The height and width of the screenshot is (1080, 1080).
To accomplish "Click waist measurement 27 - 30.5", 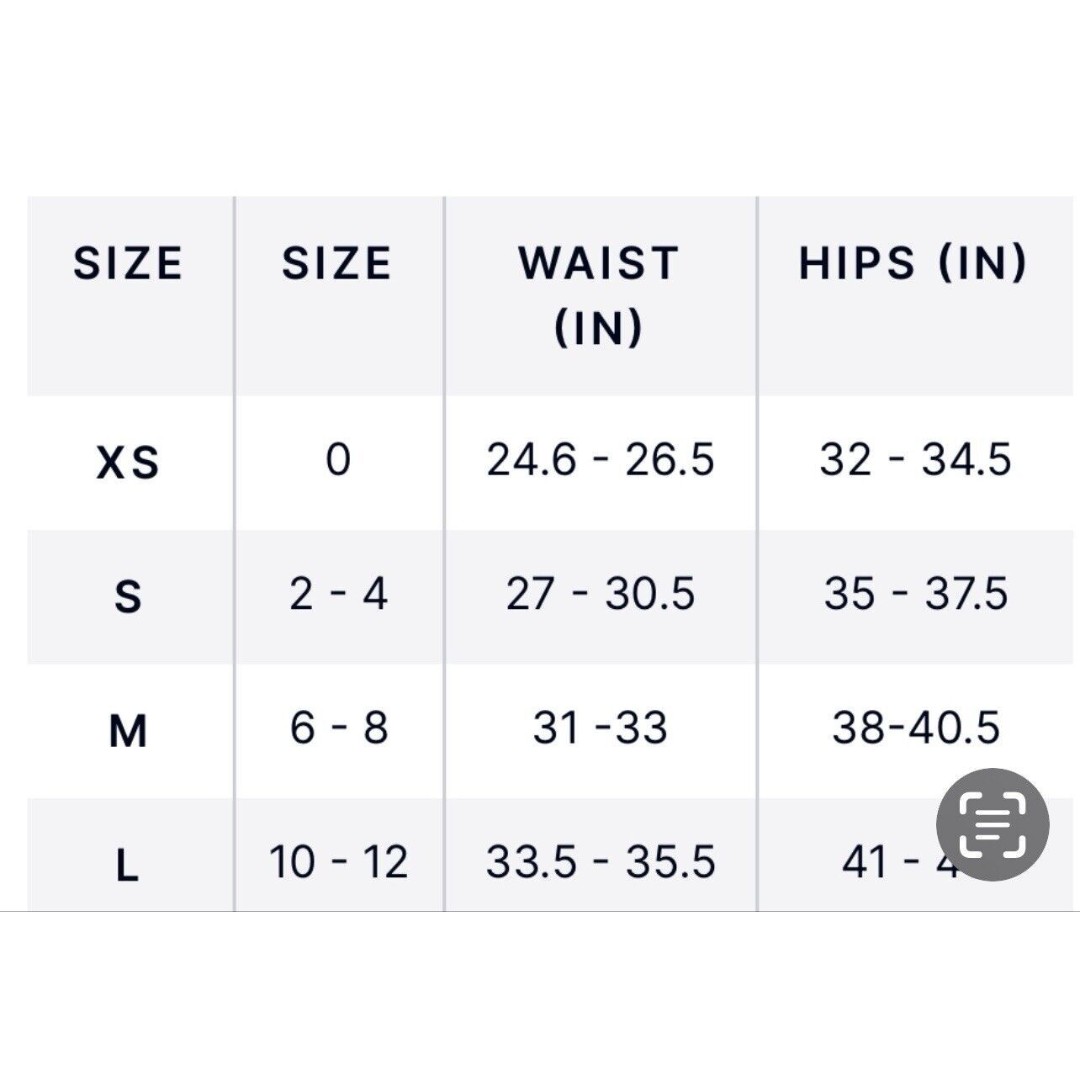I will click(x=601, y=594).
